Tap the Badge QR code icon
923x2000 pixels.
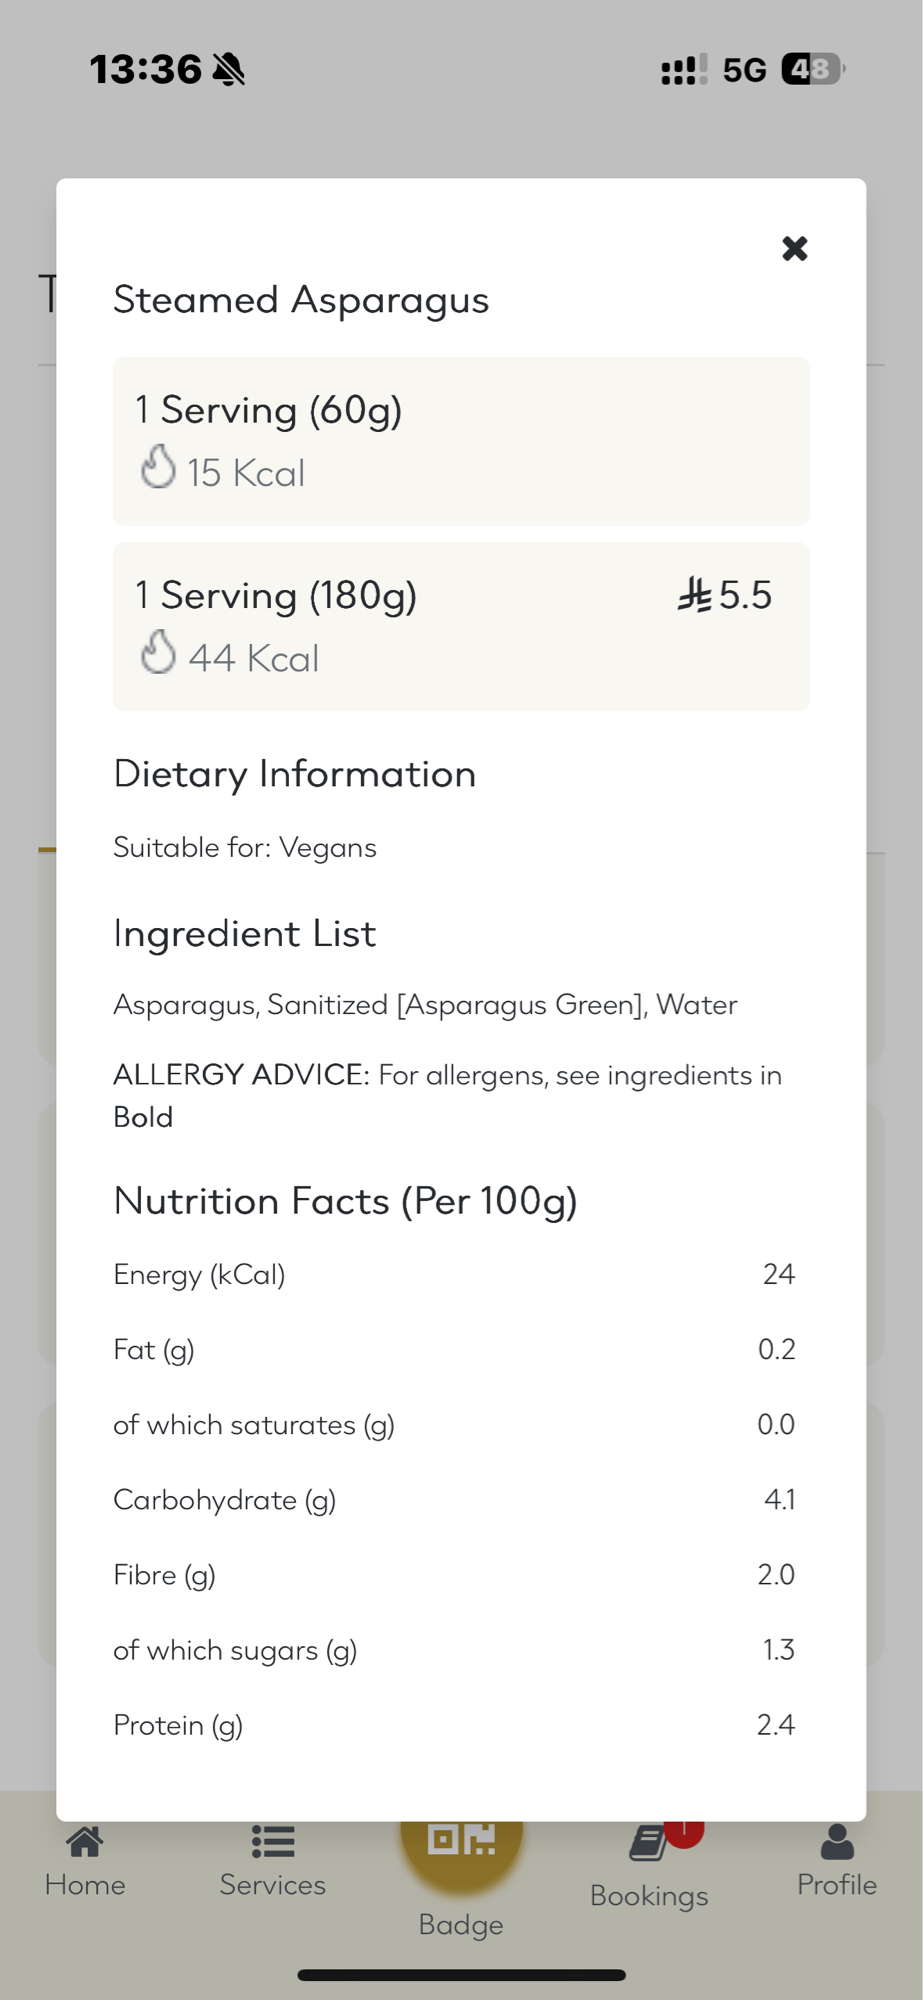461,1840
